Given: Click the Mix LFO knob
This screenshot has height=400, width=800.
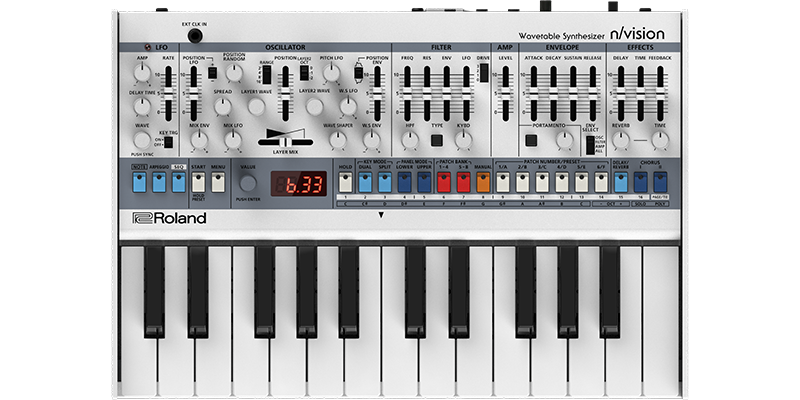Looking at the screenshot, I should [x=233, y=140].
